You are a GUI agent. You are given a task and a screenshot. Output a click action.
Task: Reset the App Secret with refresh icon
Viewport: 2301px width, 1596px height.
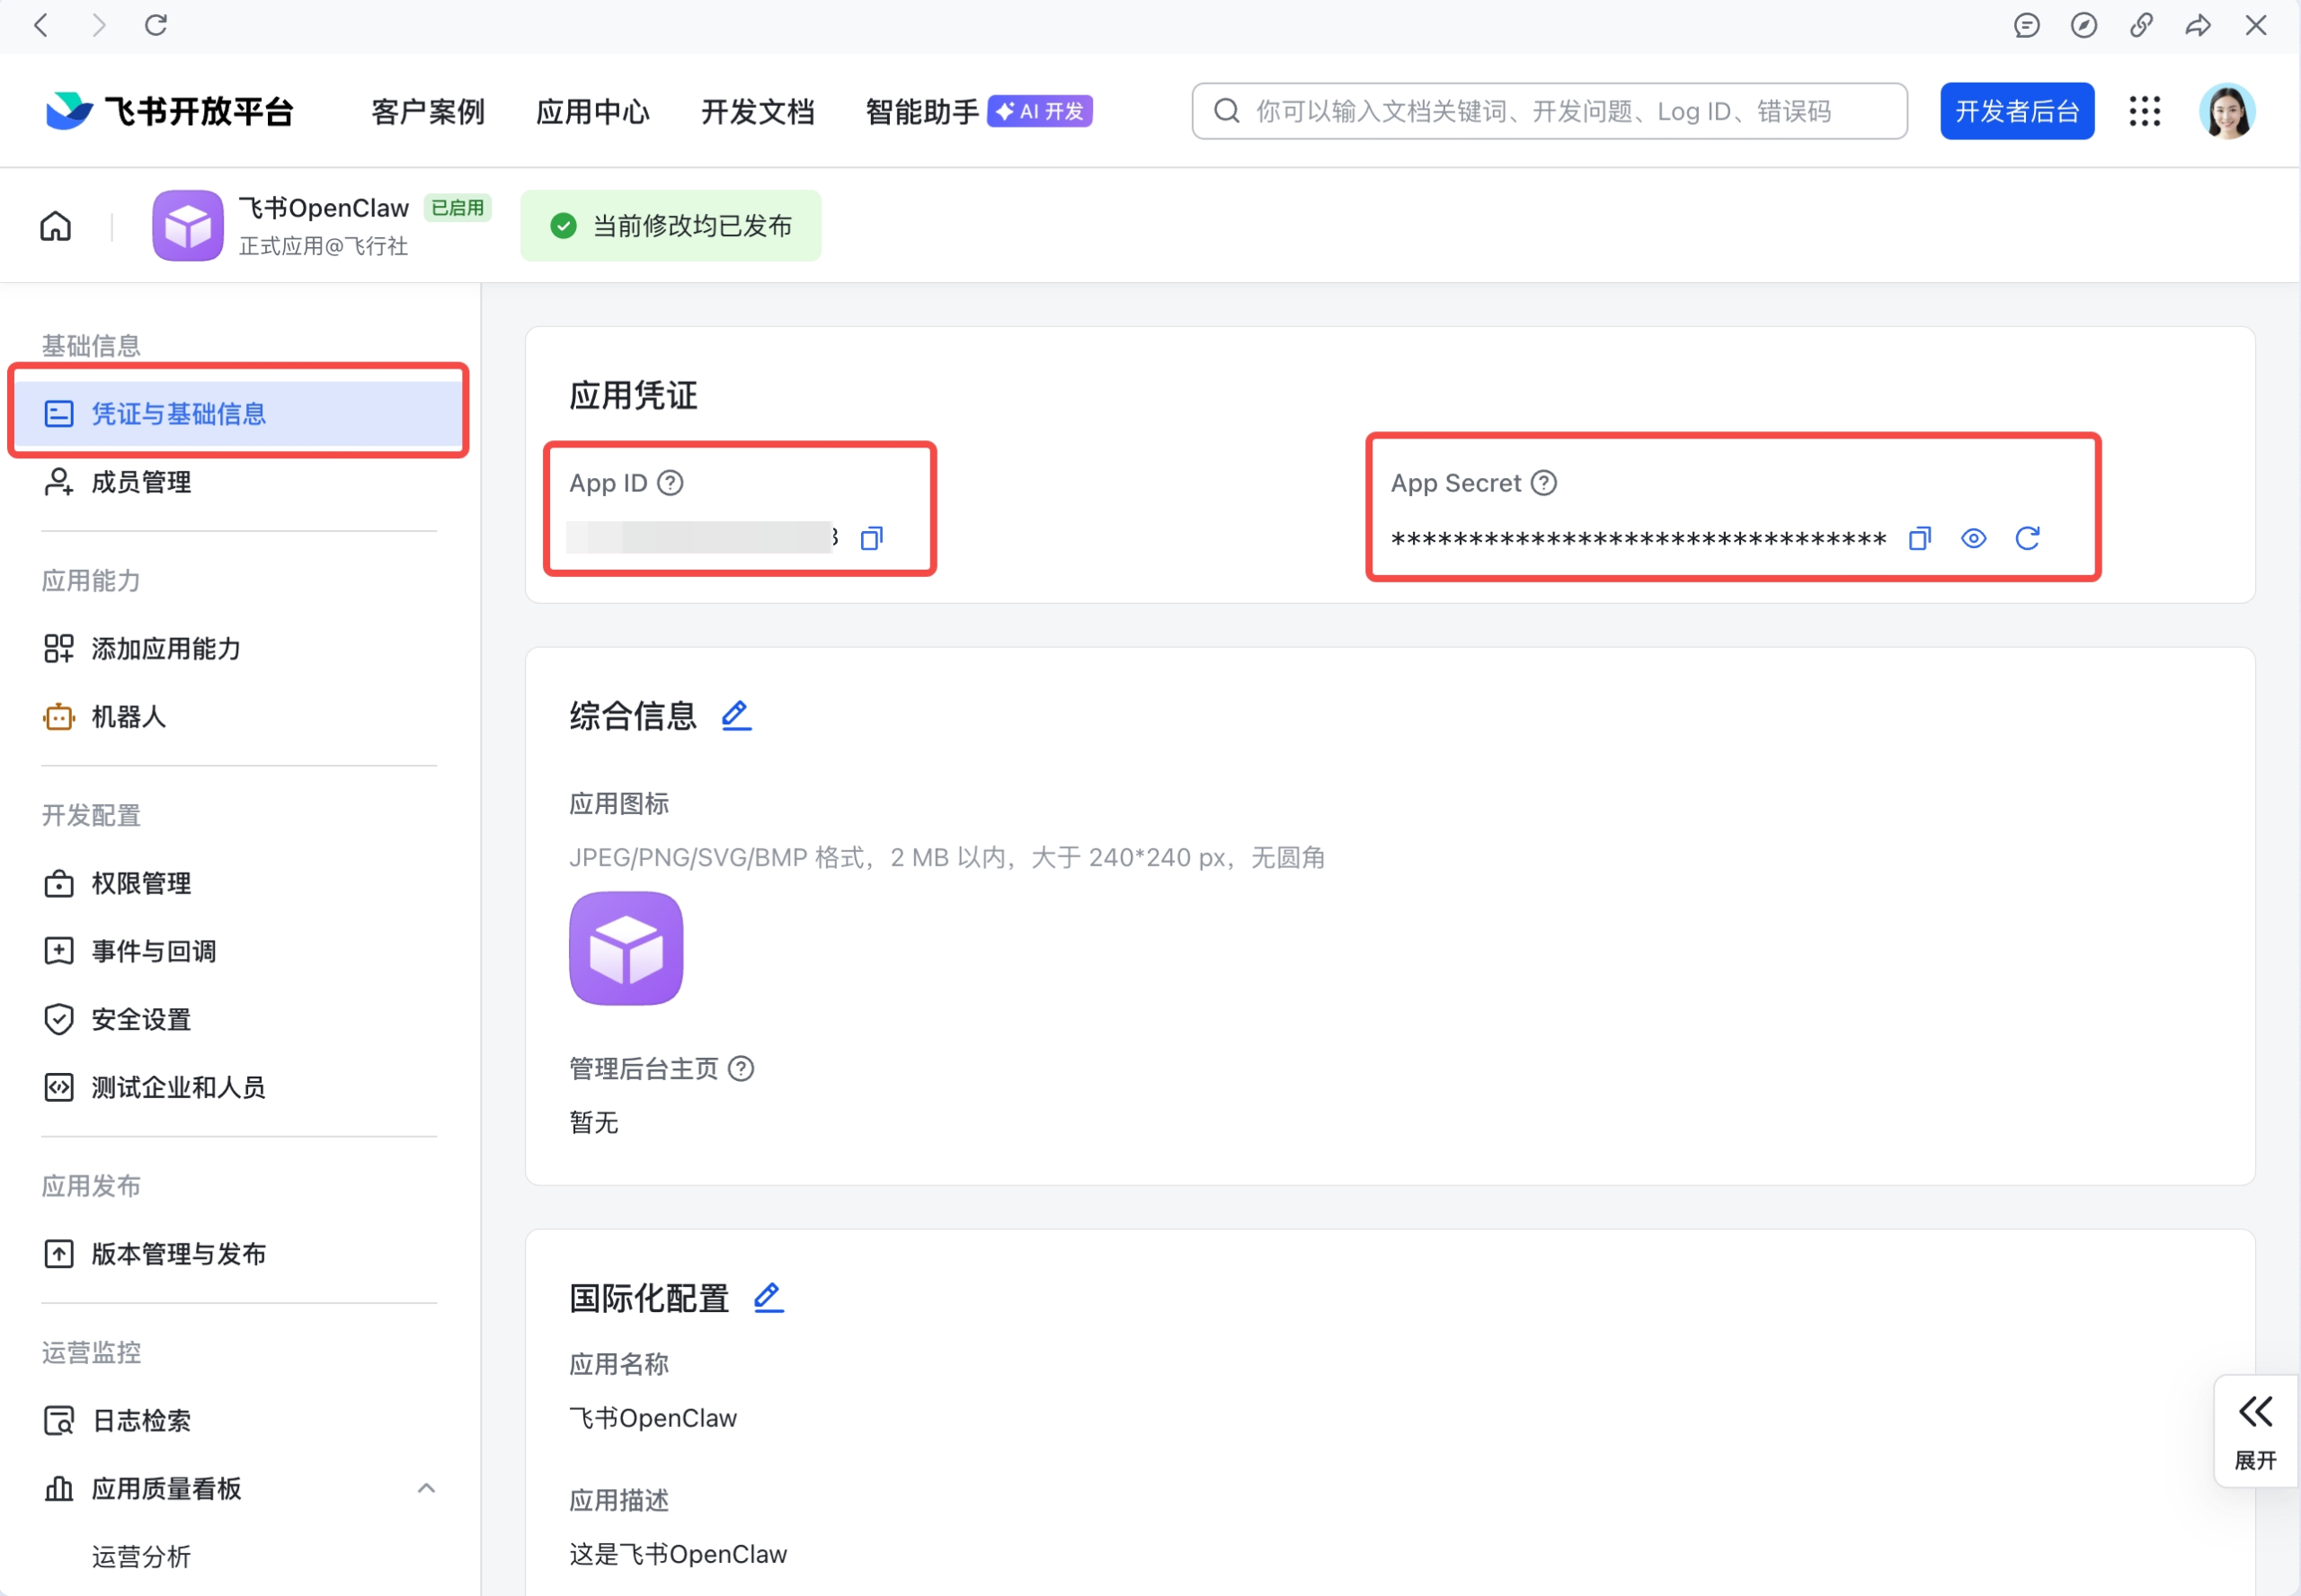(2028, 538)
